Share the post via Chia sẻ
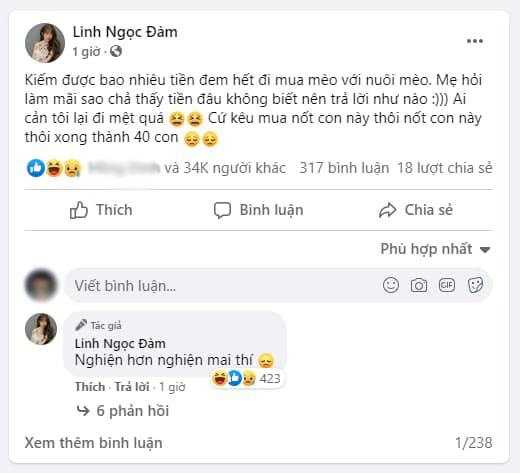 [x=416, y=210]
